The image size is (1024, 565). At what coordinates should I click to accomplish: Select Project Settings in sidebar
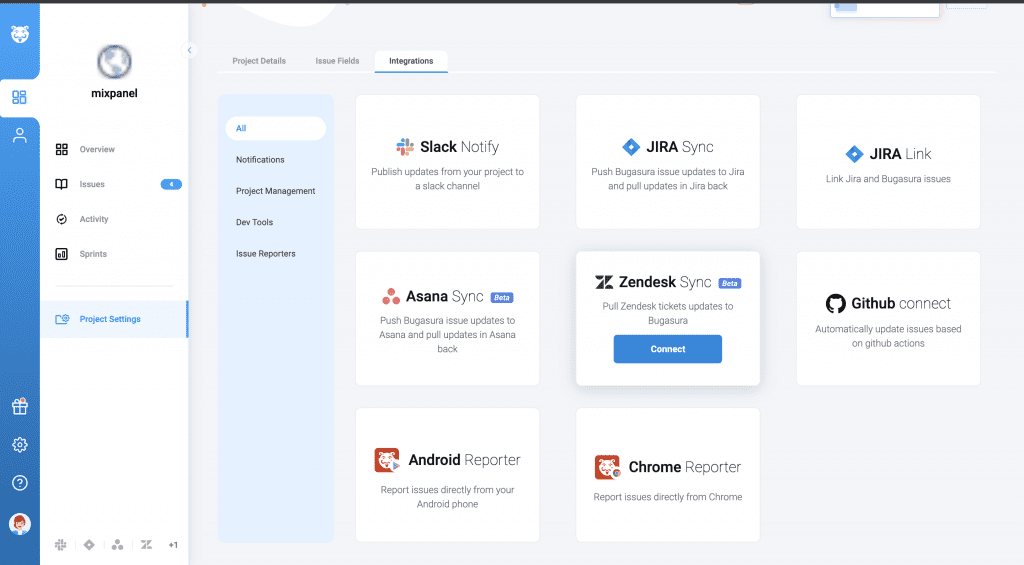114,319
